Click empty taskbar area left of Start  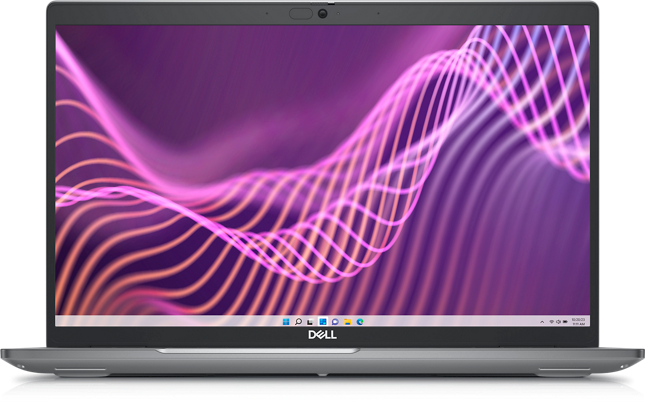pyautogui.click(x=150, y=322)
